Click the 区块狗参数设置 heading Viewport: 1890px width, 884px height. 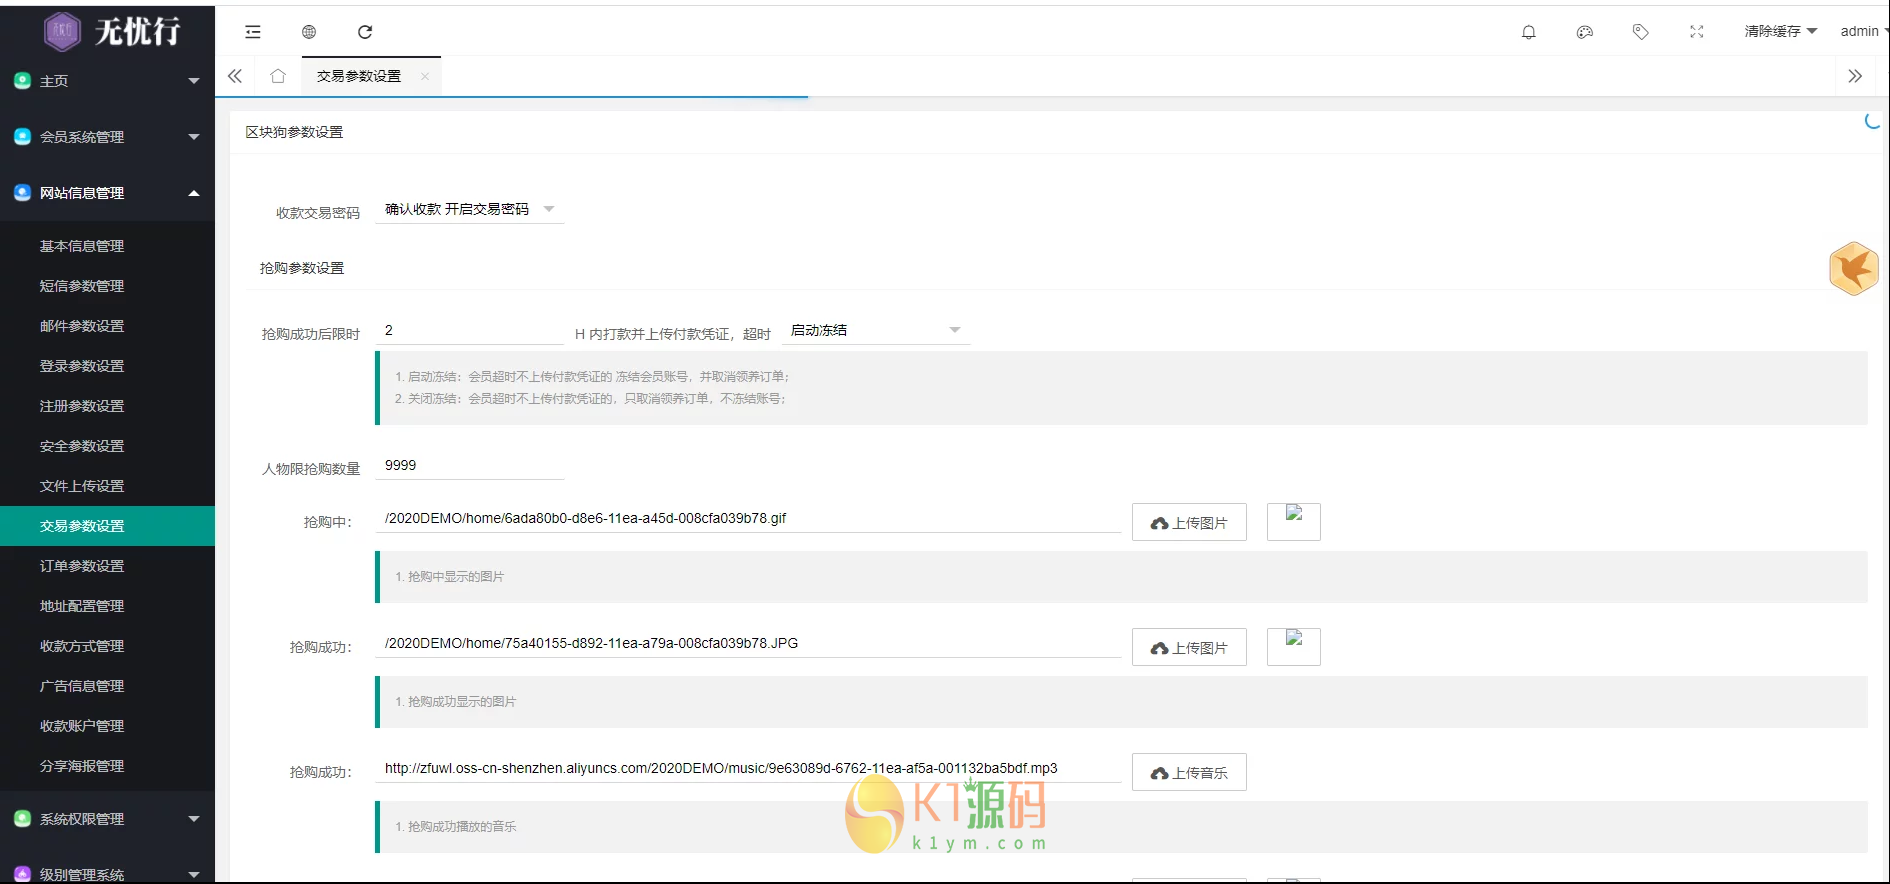click(x=294, y=132)
